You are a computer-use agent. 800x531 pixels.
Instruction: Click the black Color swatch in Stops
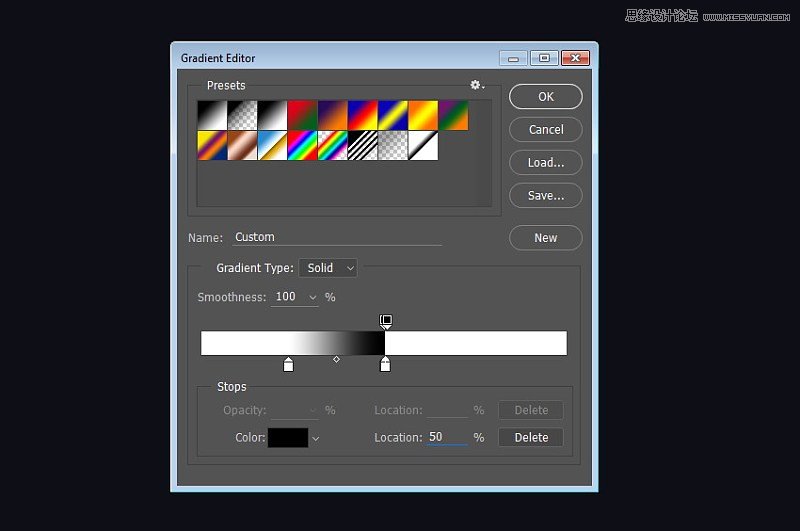288,438
